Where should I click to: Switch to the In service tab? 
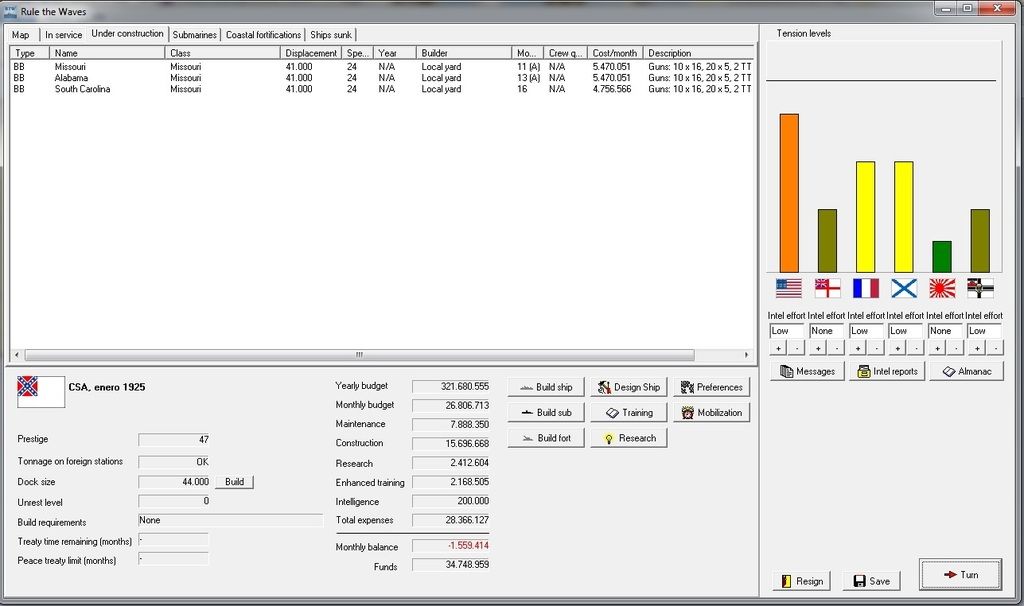coord(63,35)
